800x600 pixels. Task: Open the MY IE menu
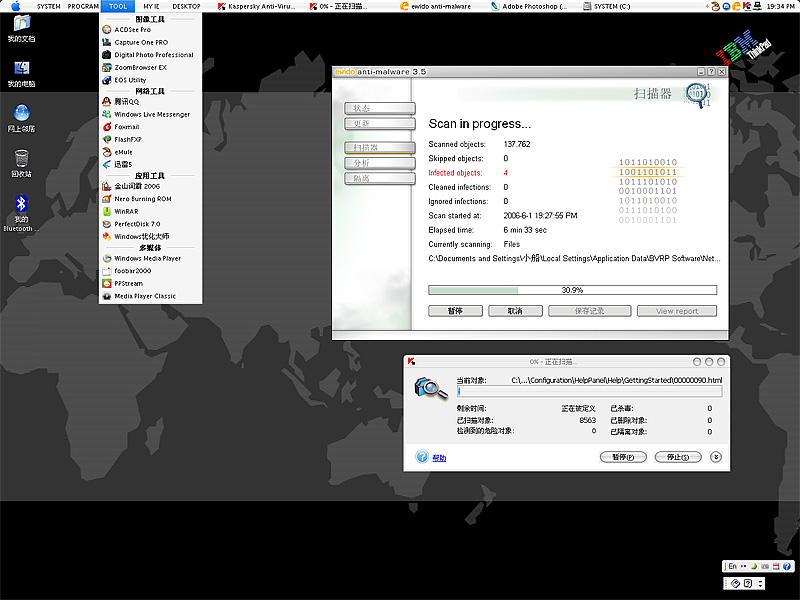[151, 6]
